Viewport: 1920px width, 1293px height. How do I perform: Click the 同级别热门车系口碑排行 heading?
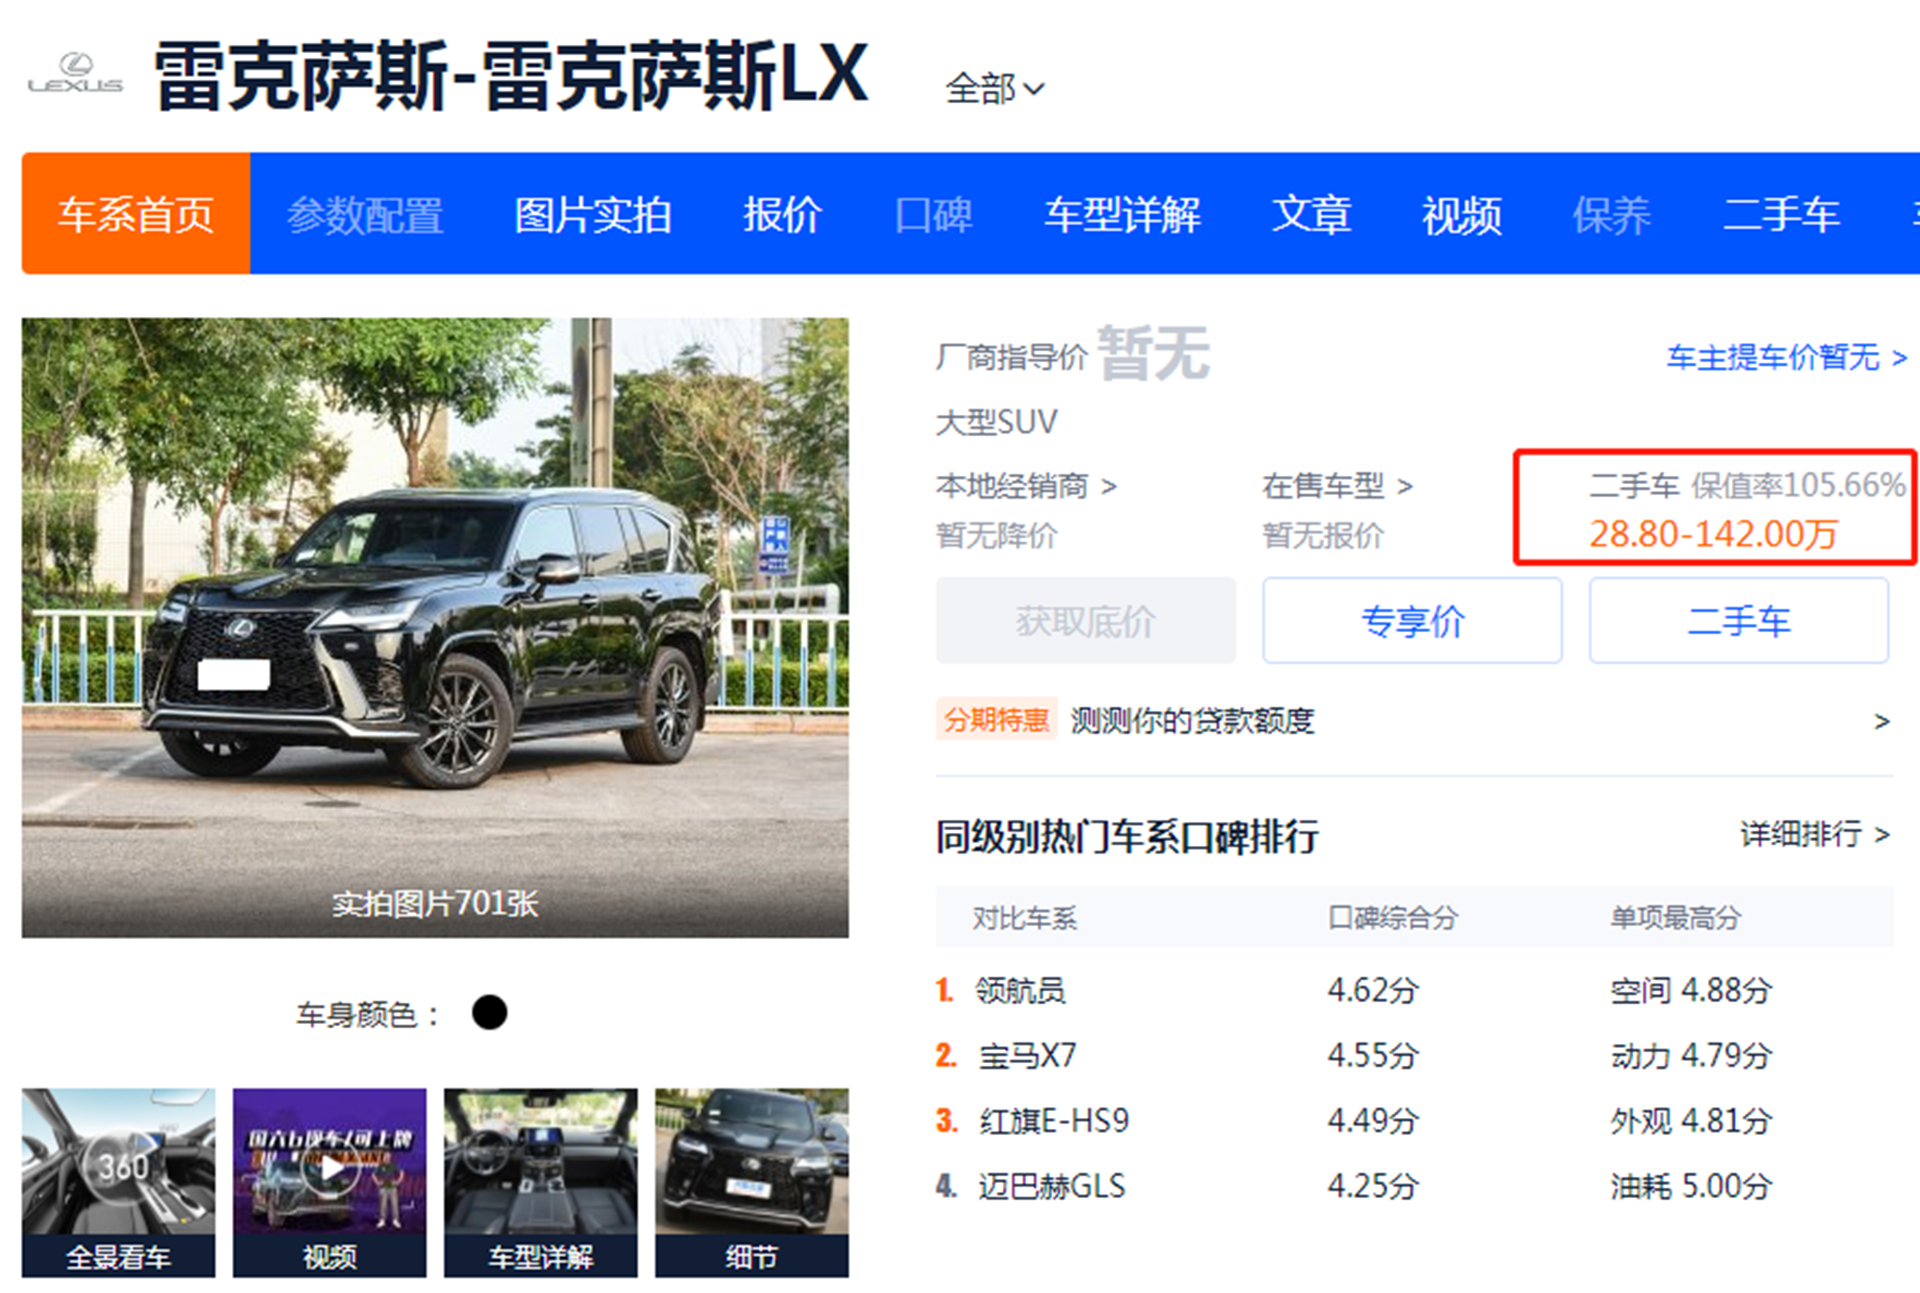click(x=1127, y=836)
